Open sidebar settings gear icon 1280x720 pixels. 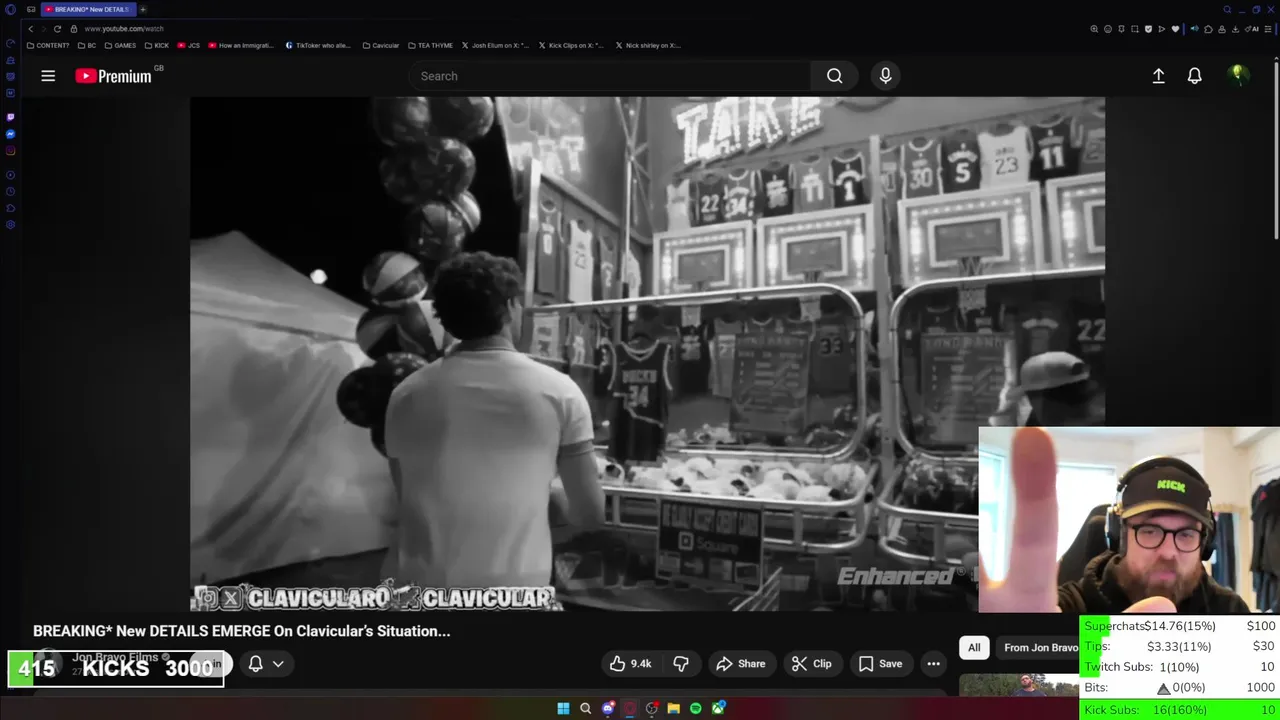tap(10, 224)
